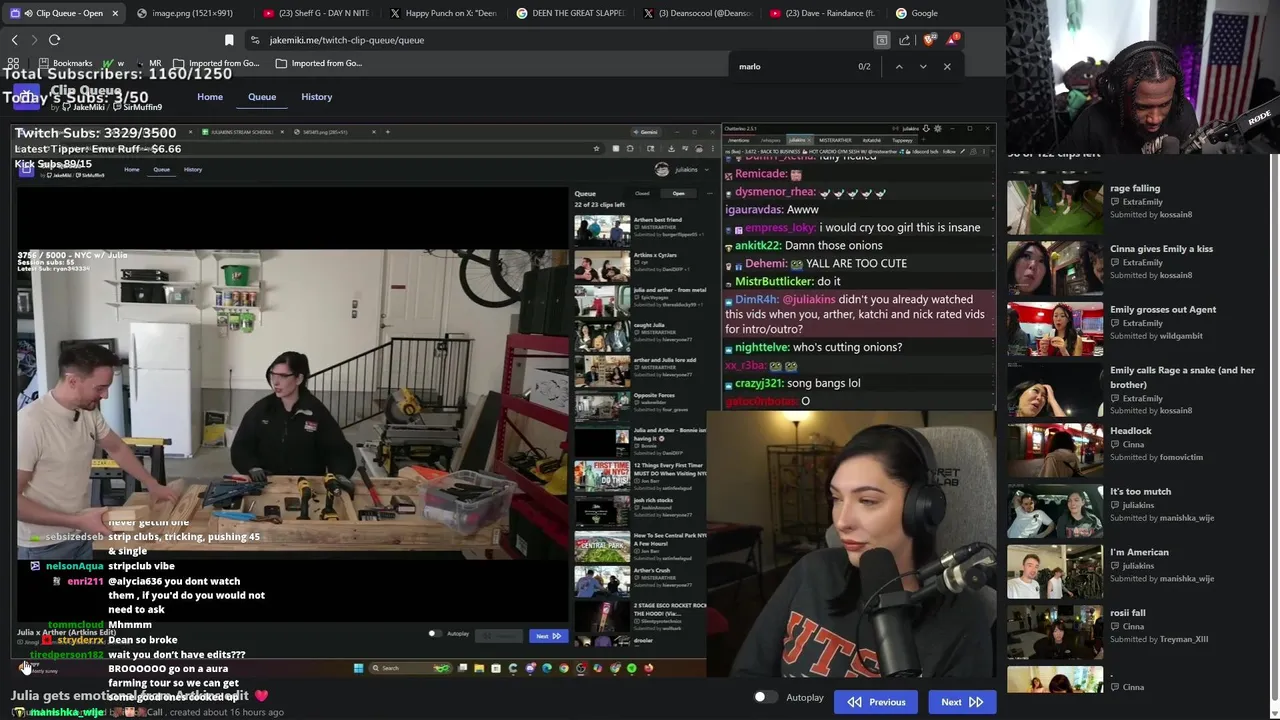Switch to DEEN THE GREAT SLAPPED tab

click(x=572, y=13)
